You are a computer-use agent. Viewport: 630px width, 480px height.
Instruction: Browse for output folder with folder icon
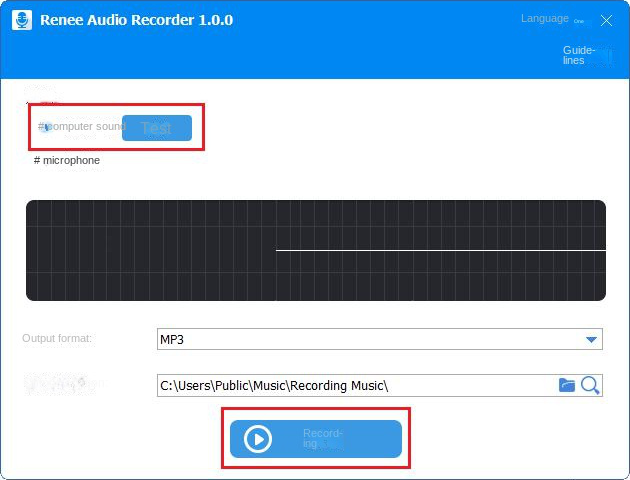(567, 385)
